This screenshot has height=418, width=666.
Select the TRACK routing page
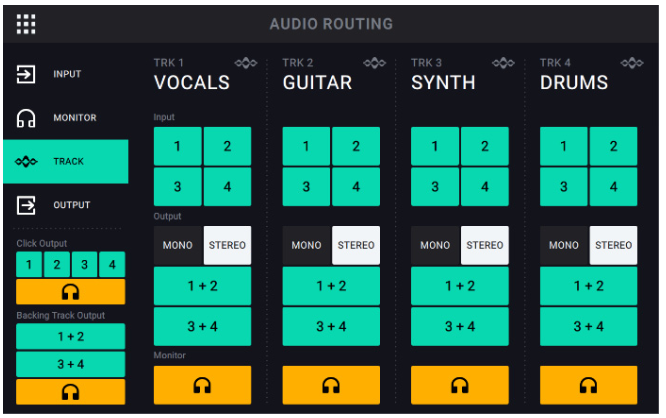pyautogui.click(x=66, y=161)
